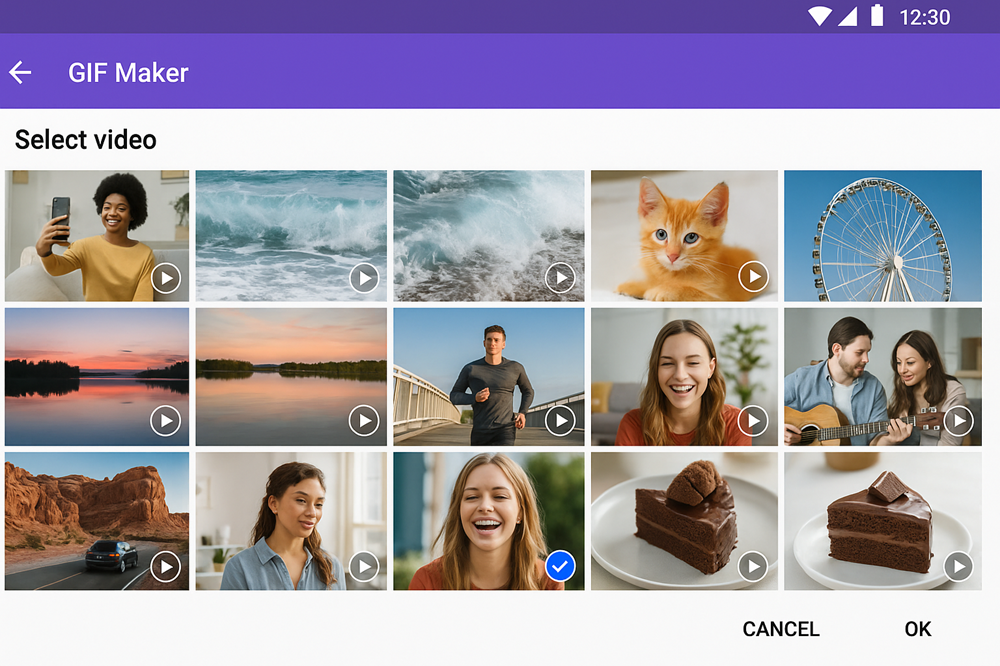Tap the cellular signal icon in status bar

tap(848, 16)
